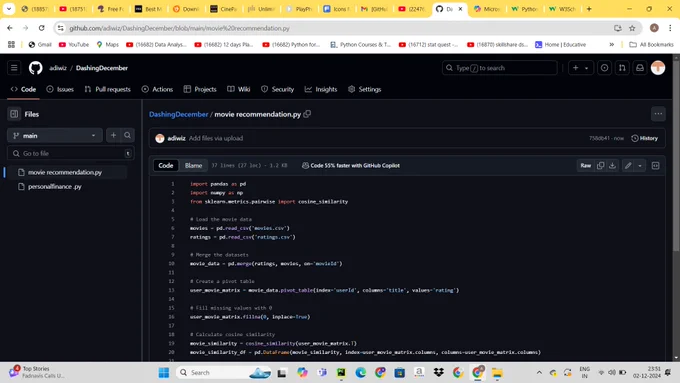The image size is (680, 383).
Task: Open the repository Settings tab
Action: [365, 89]
